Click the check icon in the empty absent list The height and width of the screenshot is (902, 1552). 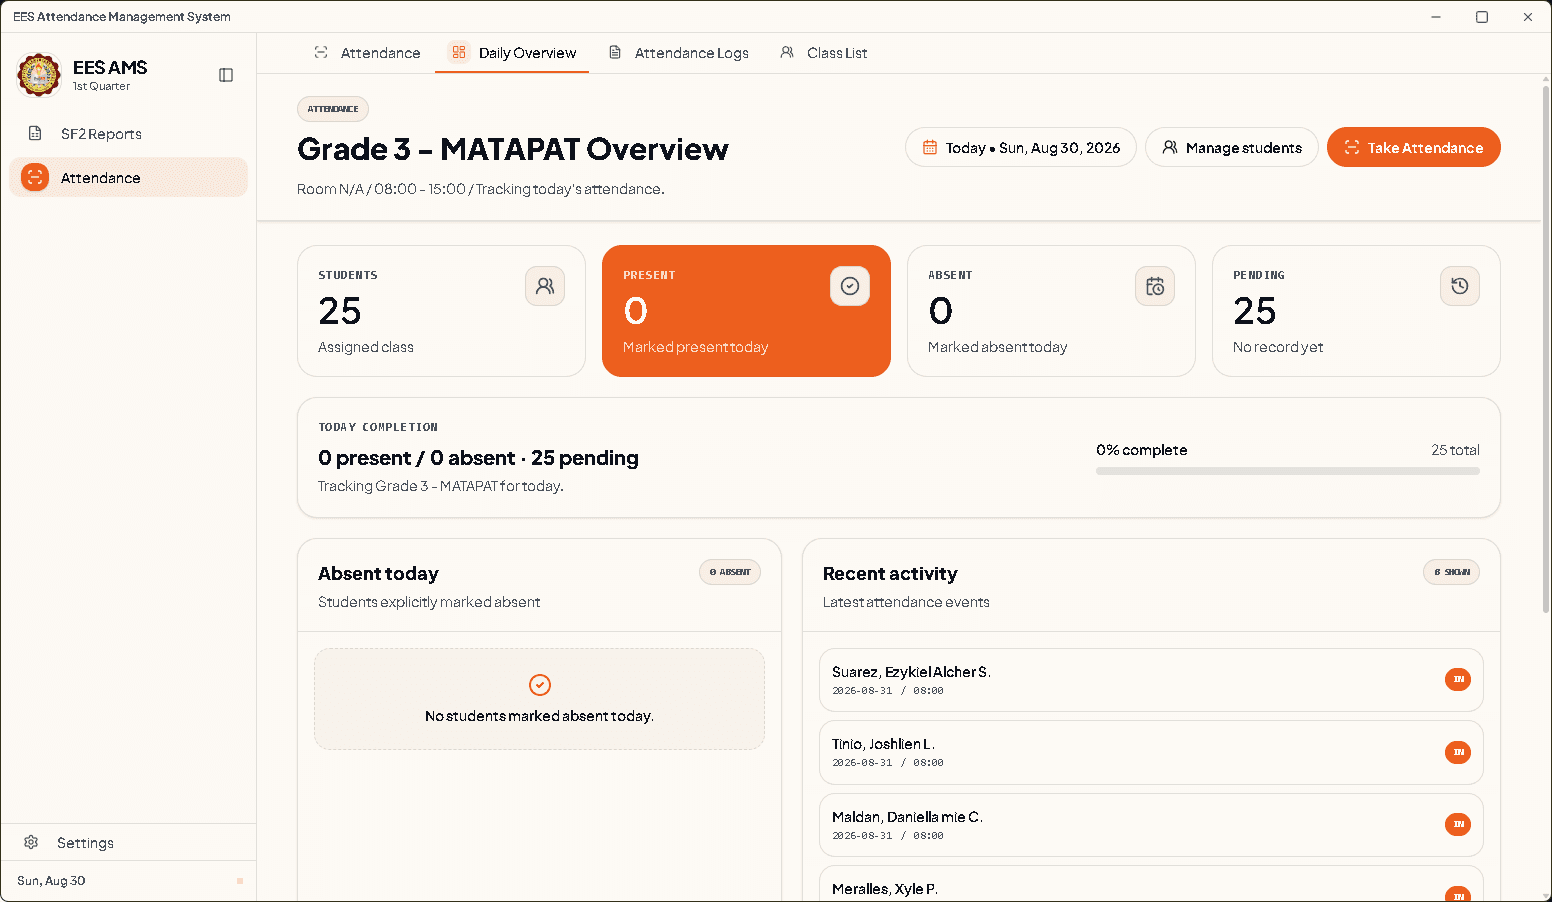pos(540,685)
